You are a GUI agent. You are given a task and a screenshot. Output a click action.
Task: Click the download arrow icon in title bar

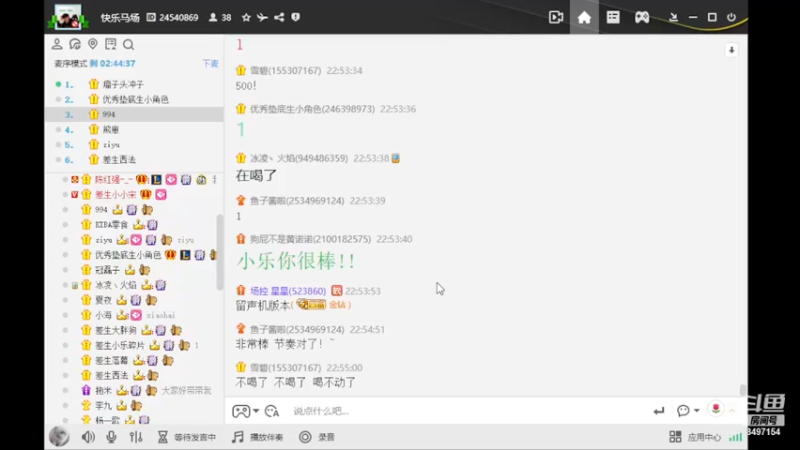click(x=673, y=17)
